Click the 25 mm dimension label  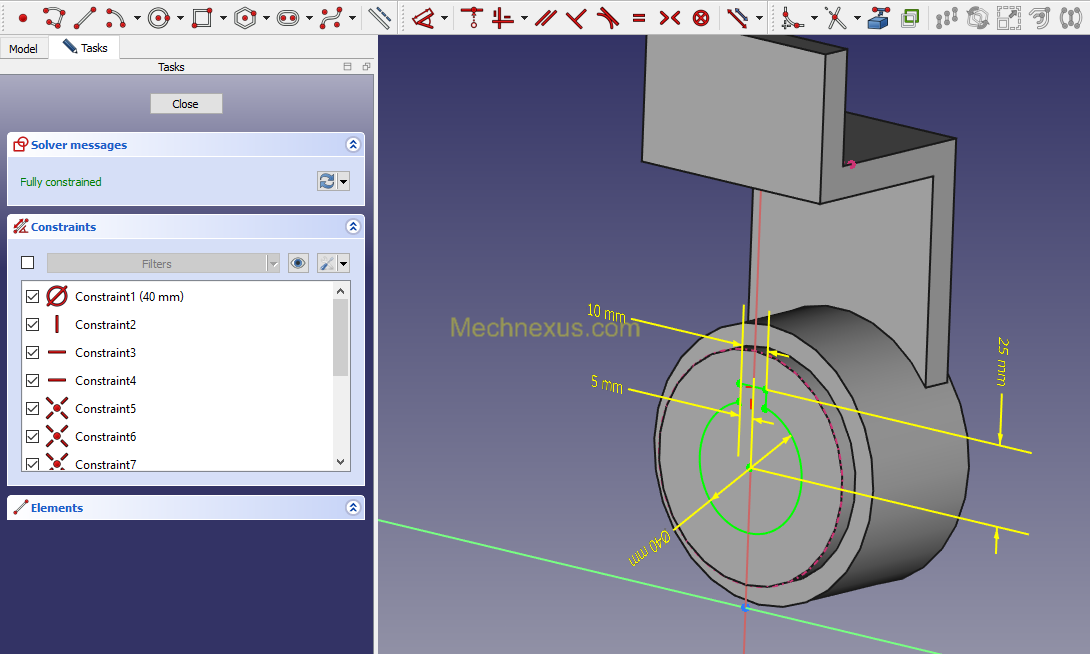(x=1002, y=361)
